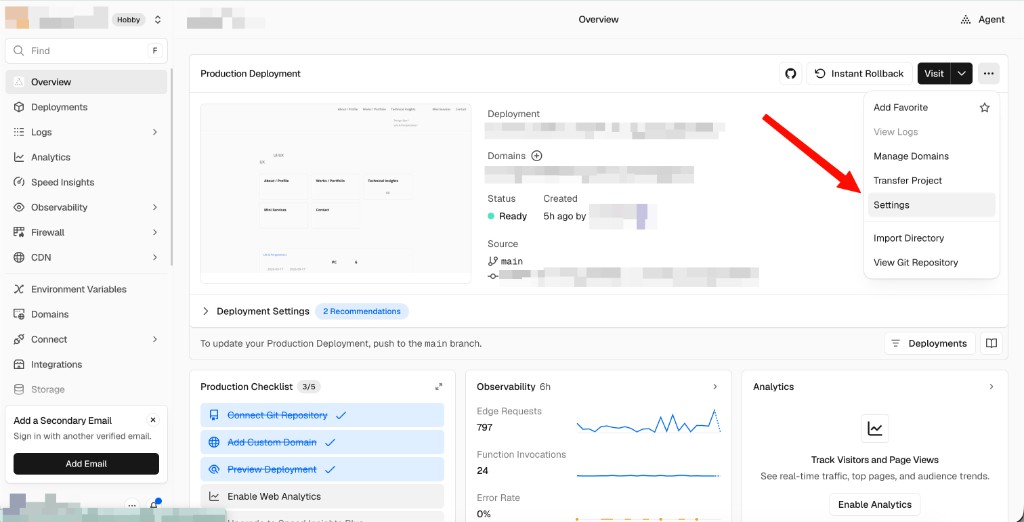
Task: Click Enable Web Analytics checklist item
Action: point(322,497)
